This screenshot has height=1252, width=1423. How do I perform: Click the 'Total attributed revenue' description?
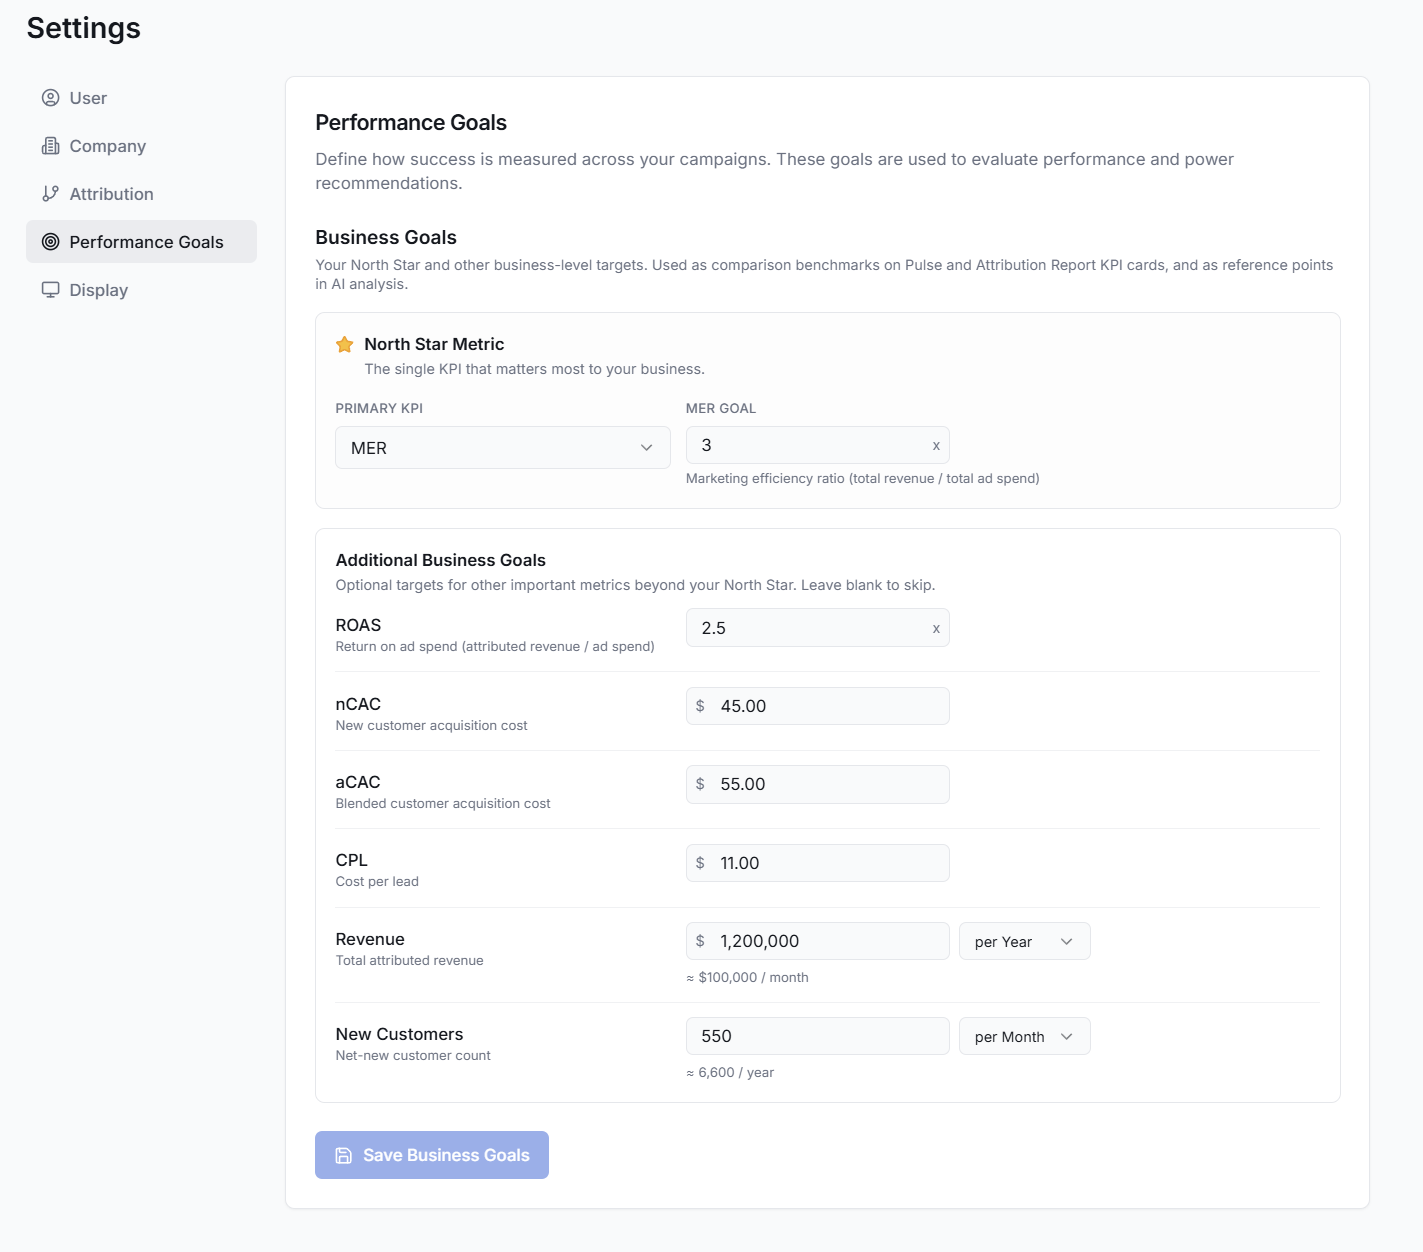(409, 960)
